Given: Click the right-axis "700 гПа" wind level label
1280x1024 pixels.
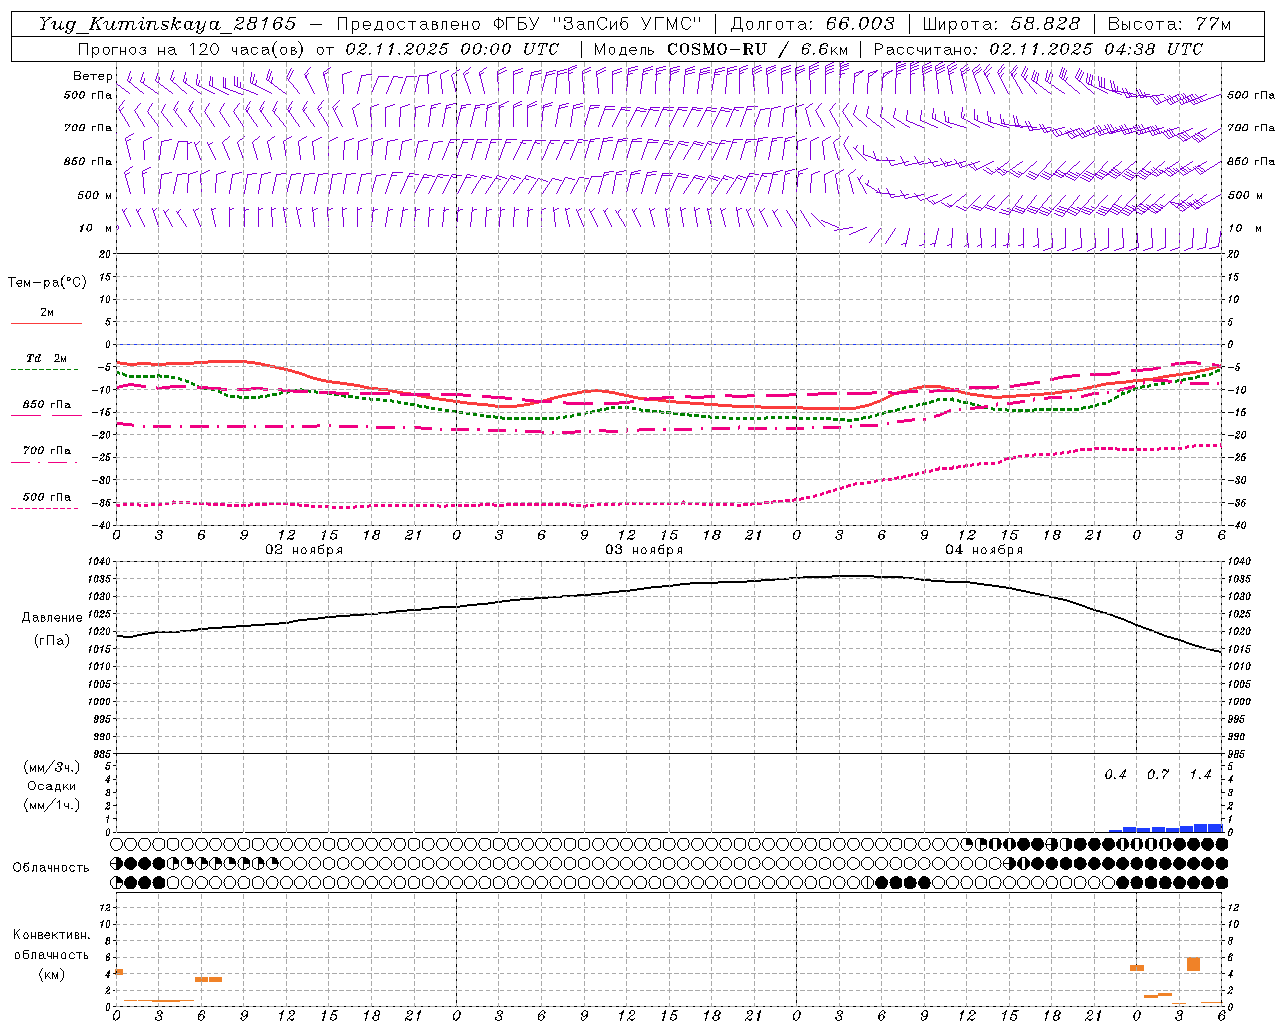Looking at the screenshot, I should pos(1251,128).
